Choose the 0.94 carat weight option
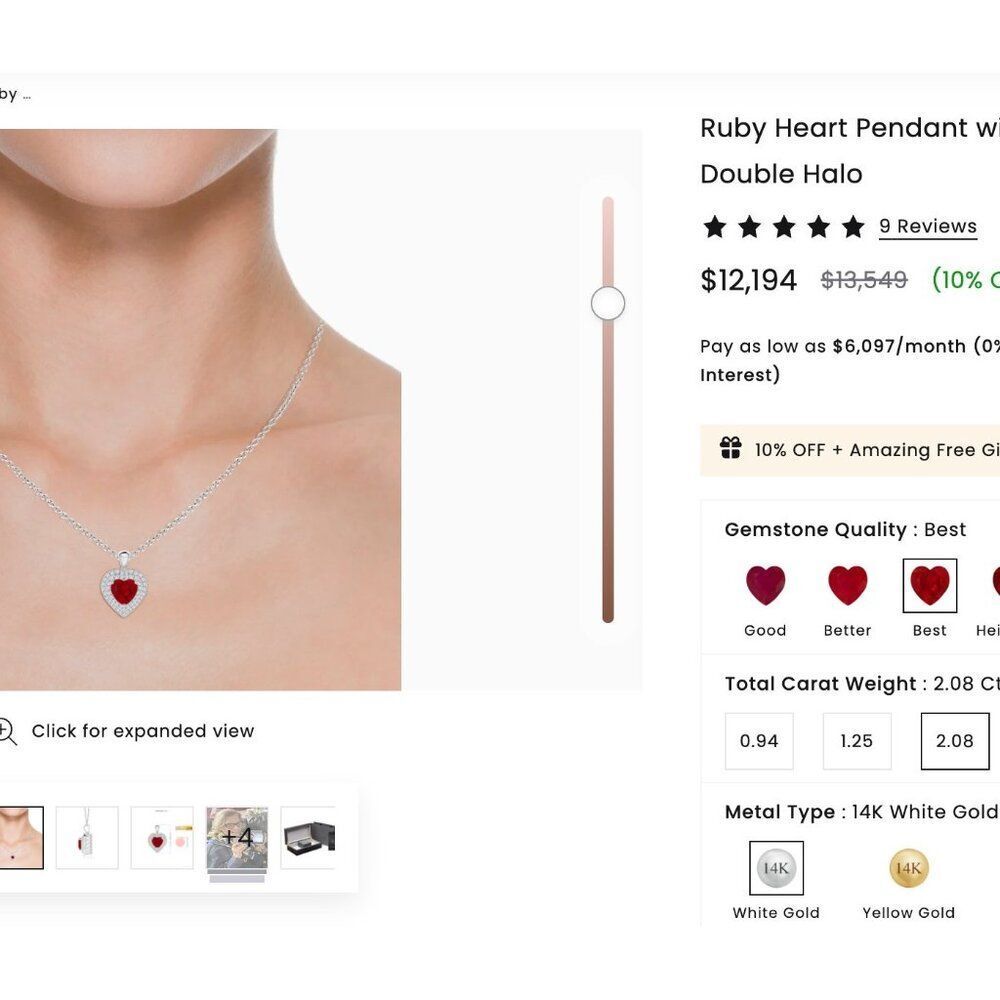 (759, 741)
